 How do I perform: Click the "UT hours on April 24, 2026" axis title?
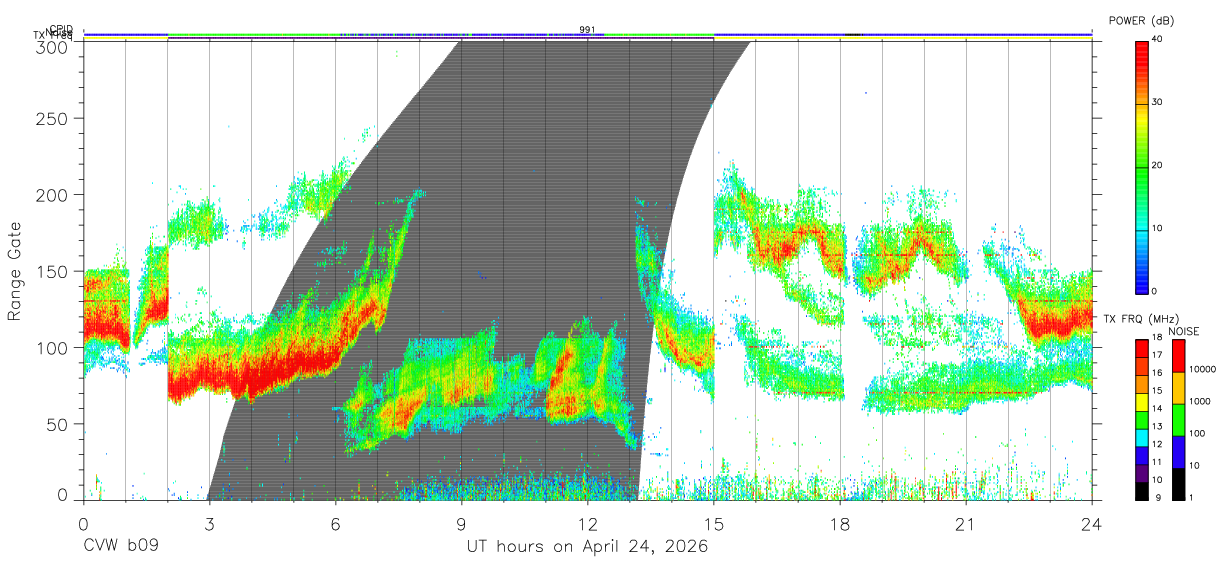[587, 547]
